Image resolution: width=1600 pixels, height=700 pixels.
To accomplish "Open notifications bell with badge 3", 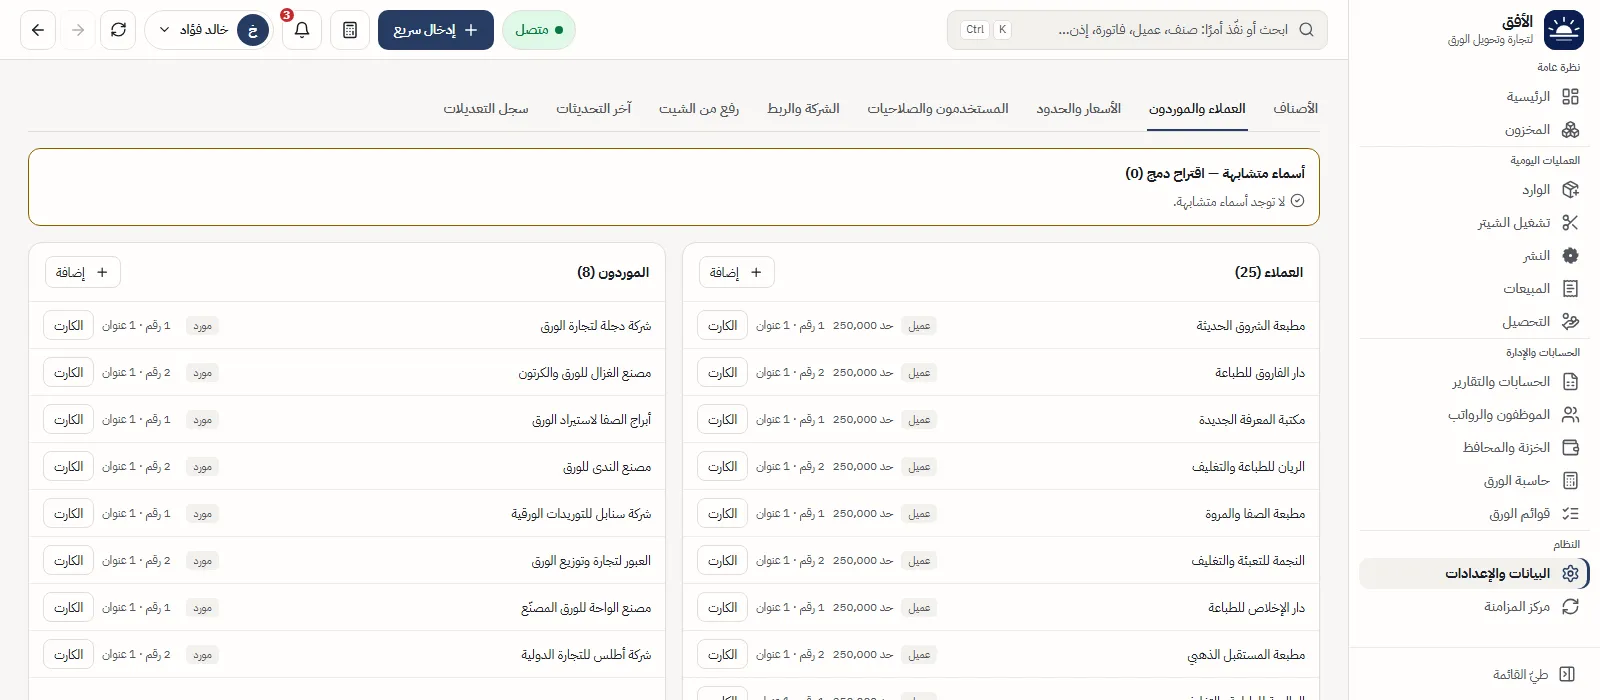I will point(301,30).
